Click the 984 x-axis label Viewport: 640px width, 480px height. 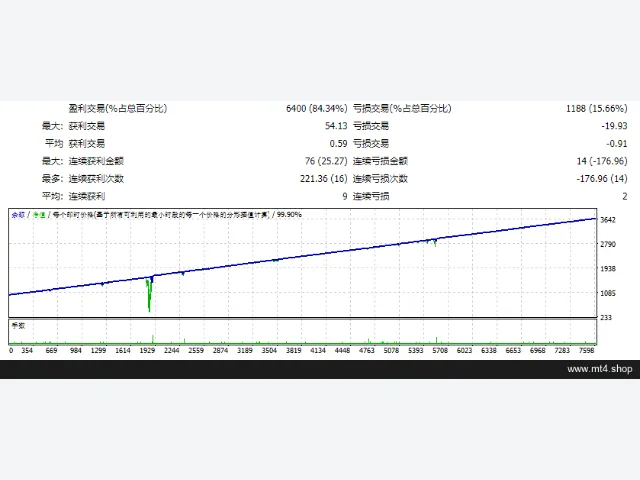[76, 350]
